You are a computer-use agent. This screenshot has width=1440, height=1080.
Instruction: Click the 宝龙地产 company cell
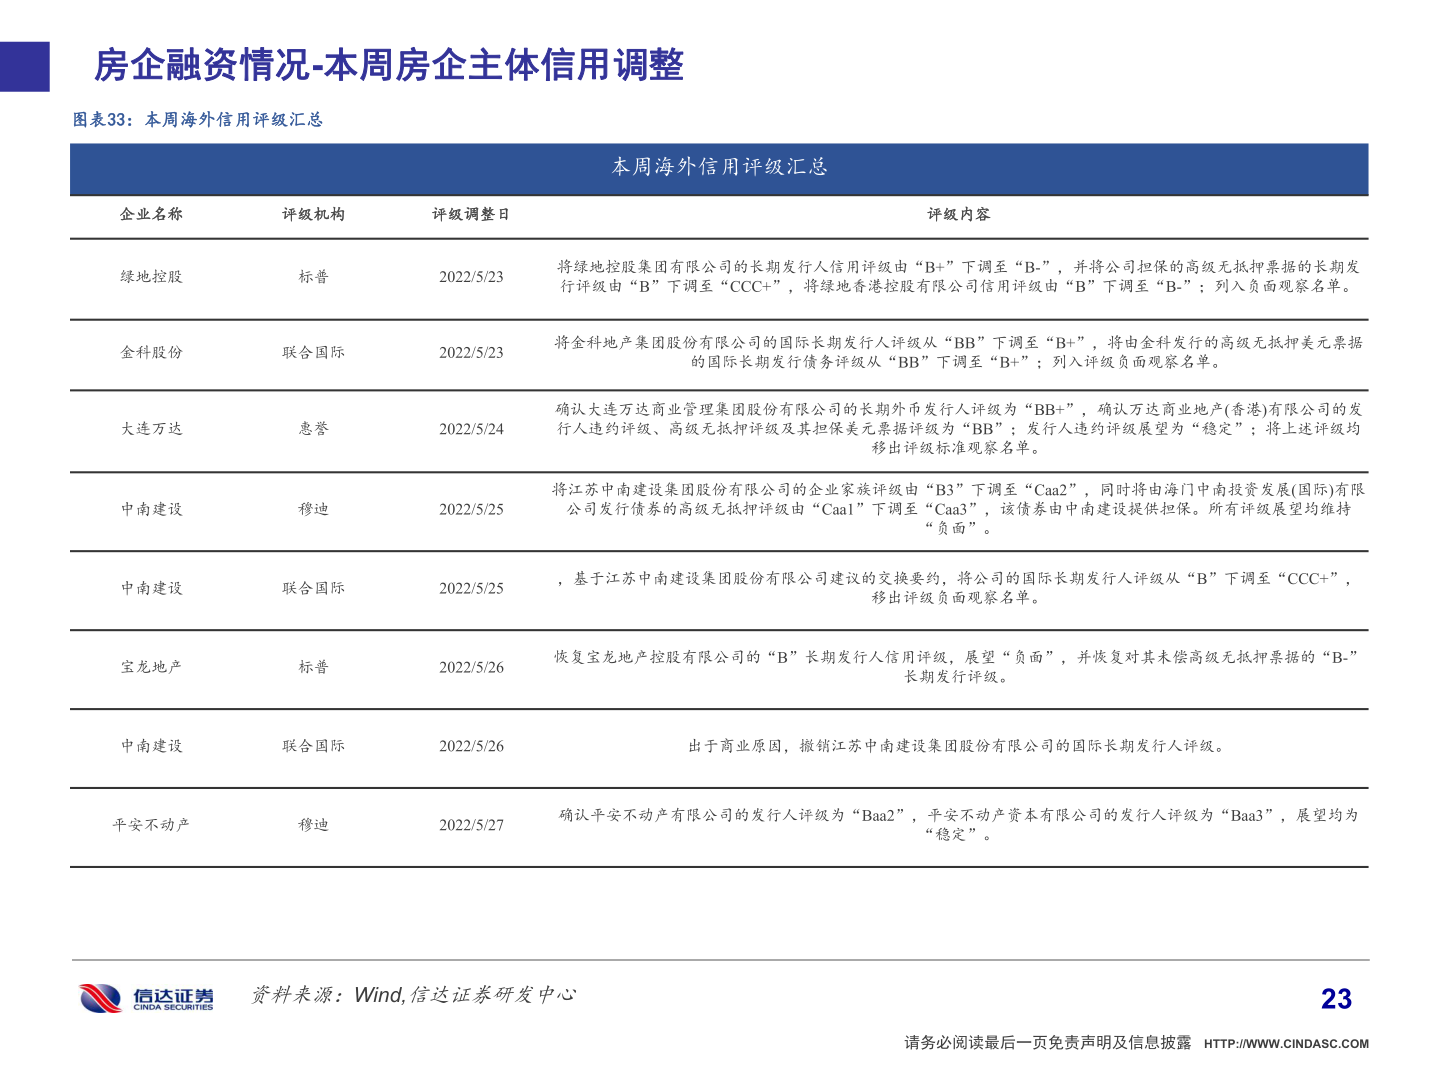(151, 667)
